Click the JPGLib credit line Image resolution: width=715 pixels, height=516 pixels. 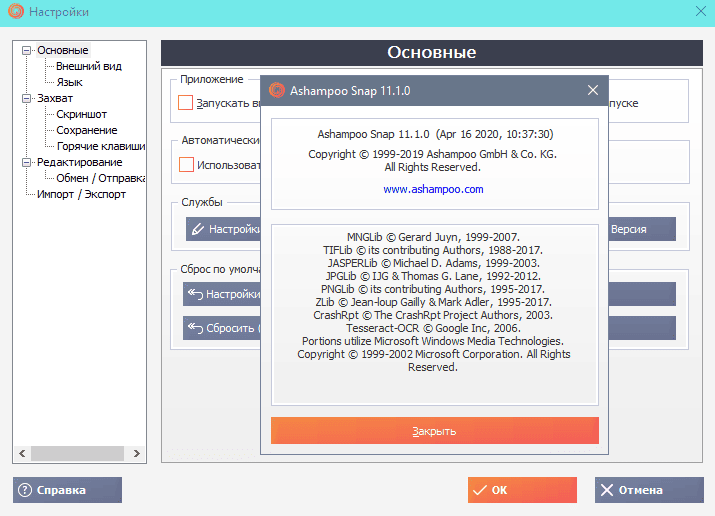coord(433,276)
